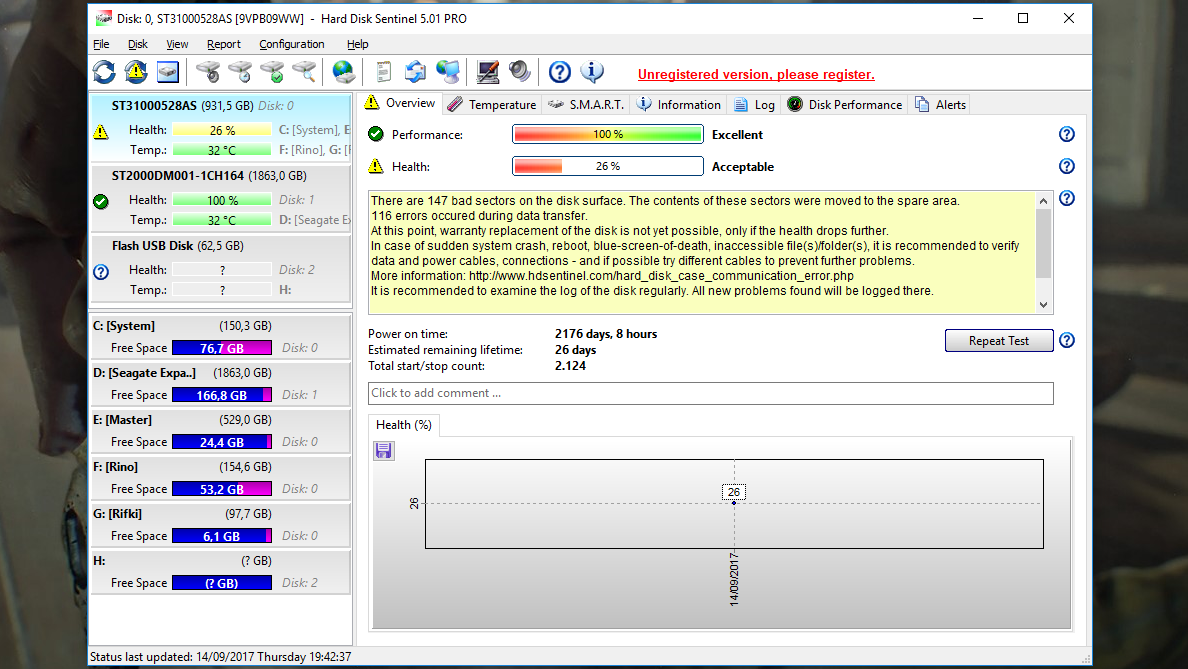Screen dimensions: 1188x669
Task: Open the File menu
Action: tap(101, 44)
